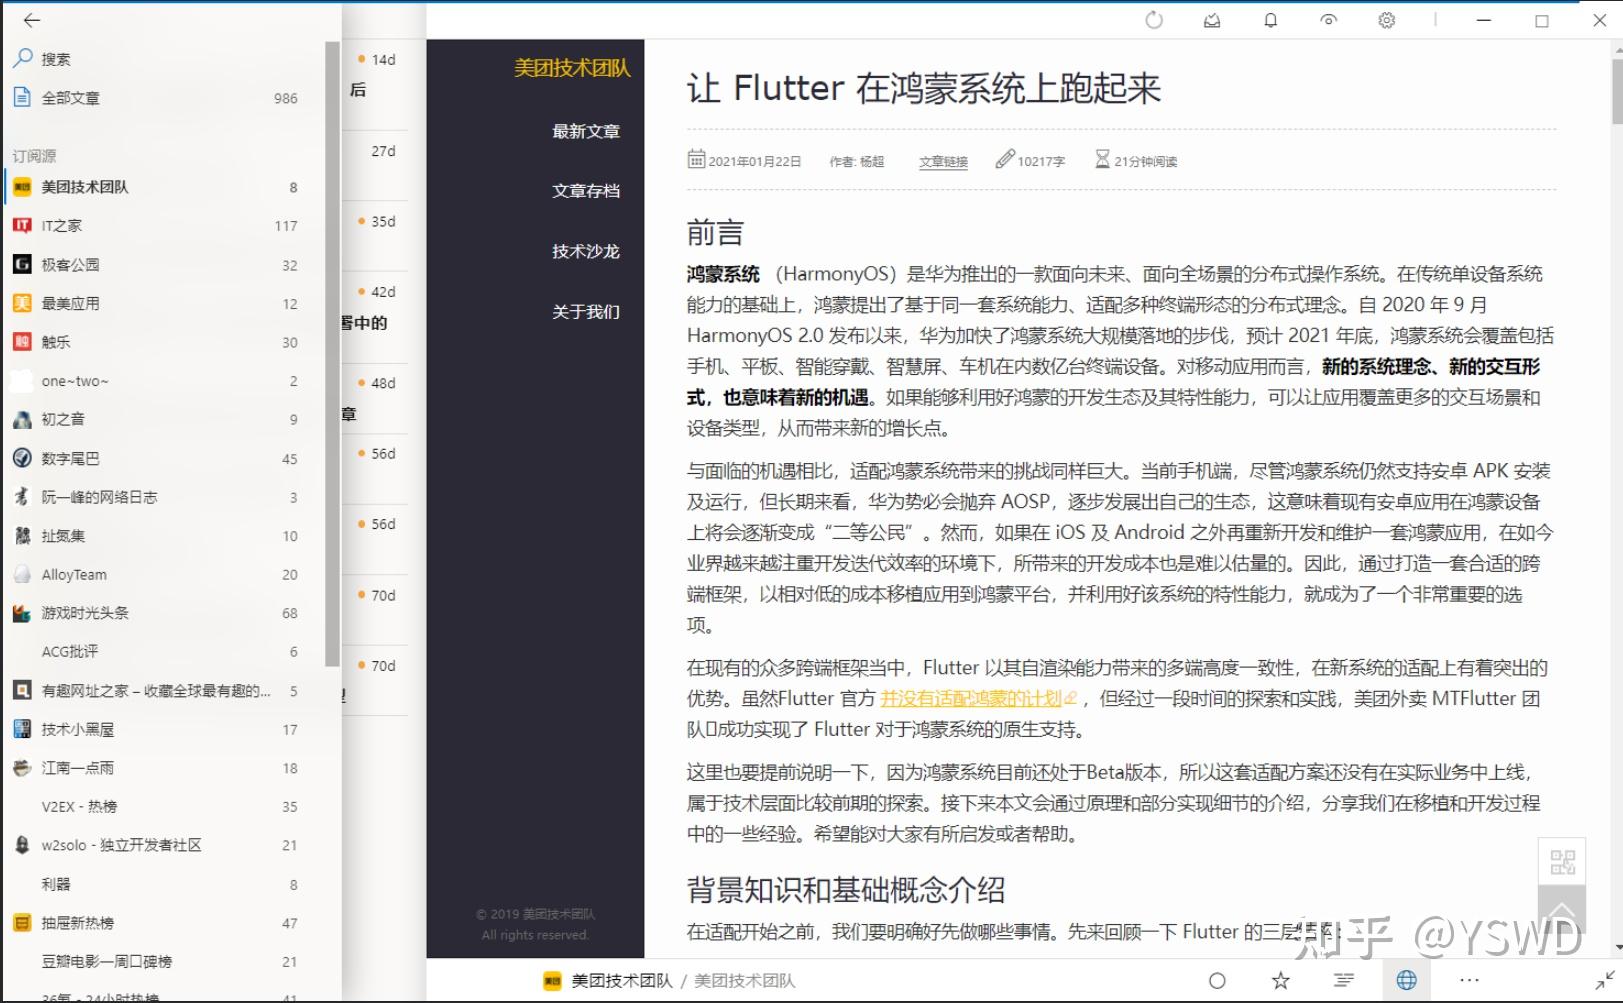Open the settings gear
This screenshot has width=1623, height=1003.
tap(1386, 19)
